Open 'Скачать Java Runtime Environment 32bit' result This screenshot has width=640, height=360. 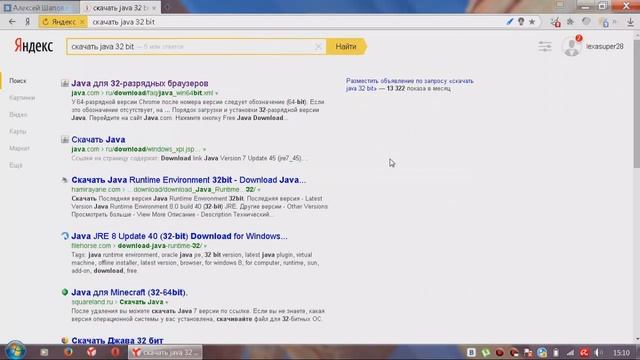click(x=189, y=180)
